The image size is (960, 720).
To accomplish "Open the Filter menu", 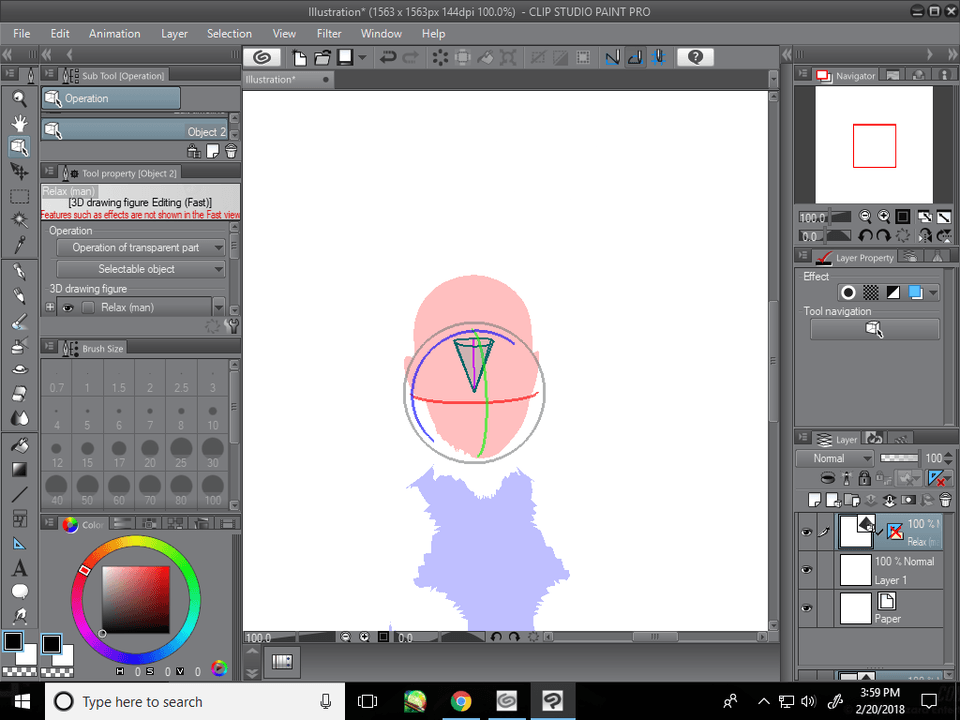I will pos(329,33).
